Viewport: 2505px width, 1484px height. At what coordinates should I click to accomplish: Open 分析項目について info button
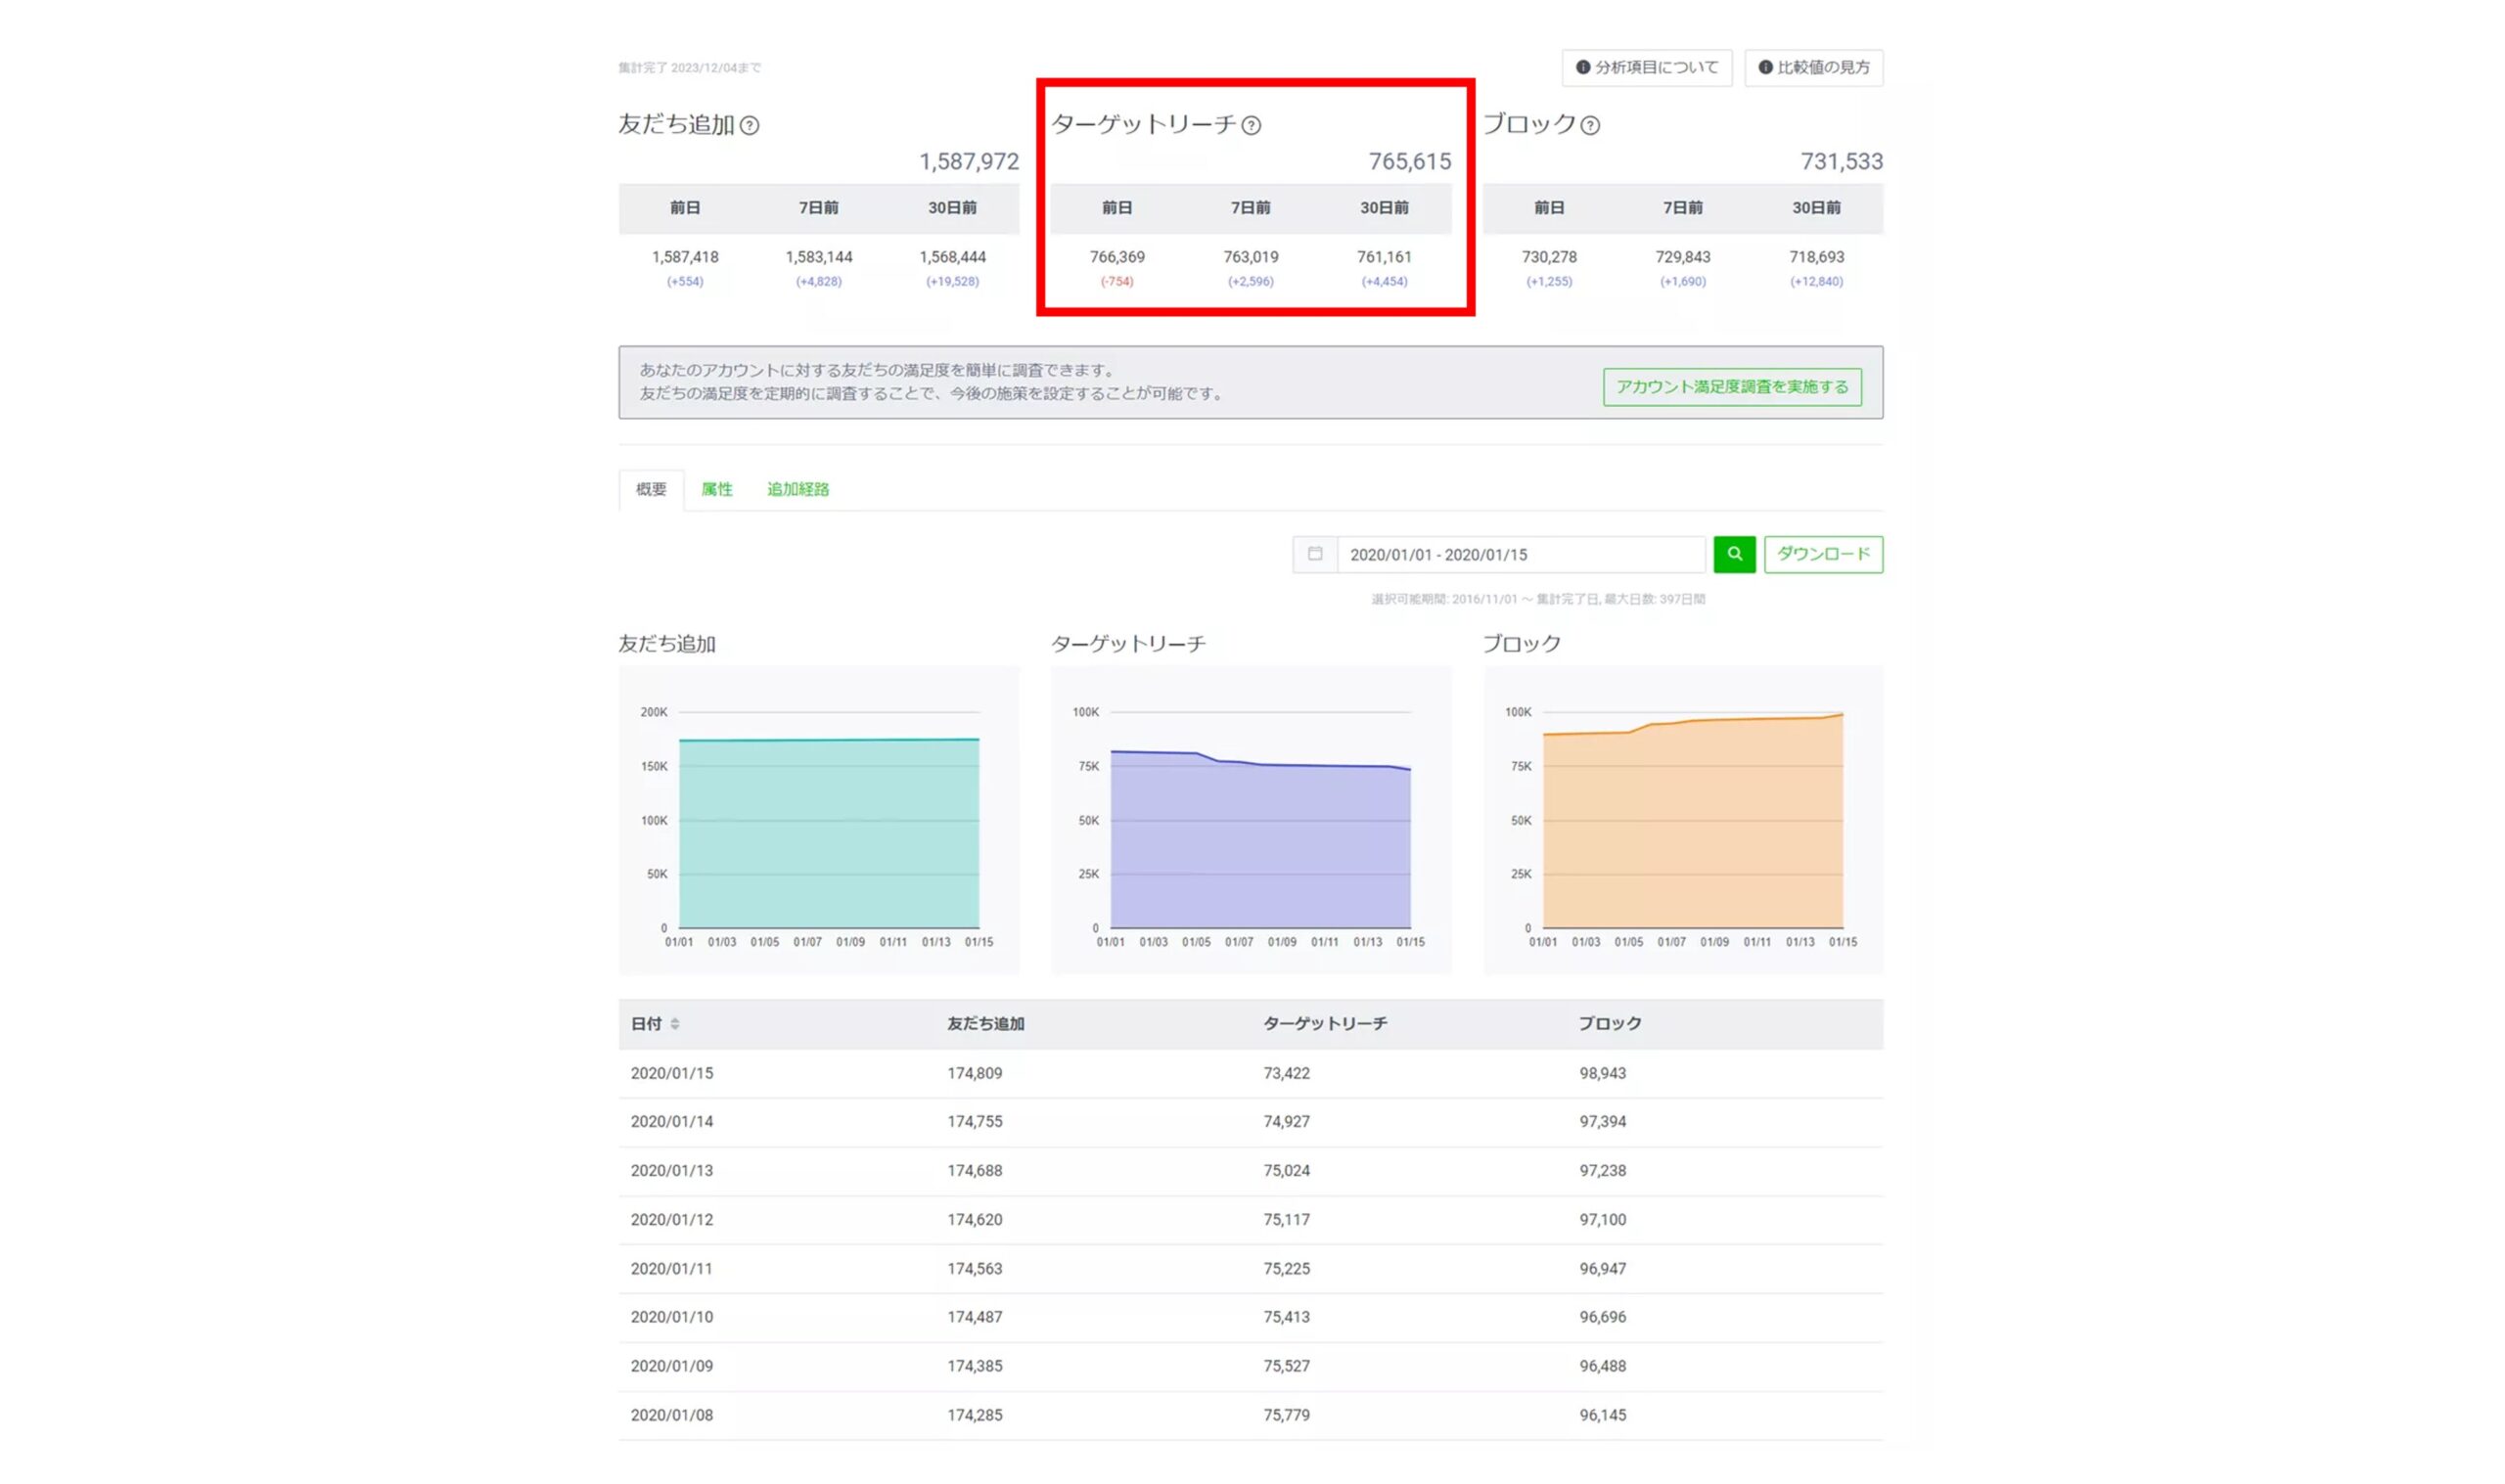1647,67
